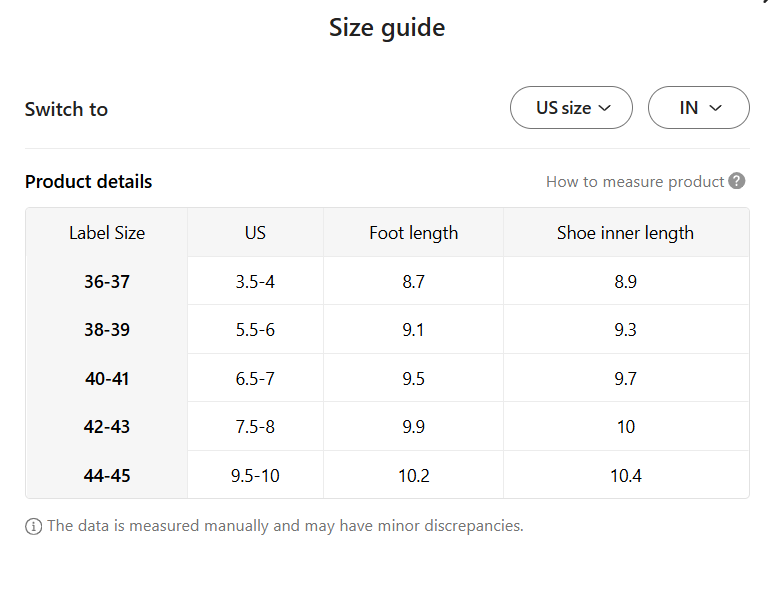Click the Size guide title
The height and width of the screenshot is (605, 775).
(x=387, y=27)
